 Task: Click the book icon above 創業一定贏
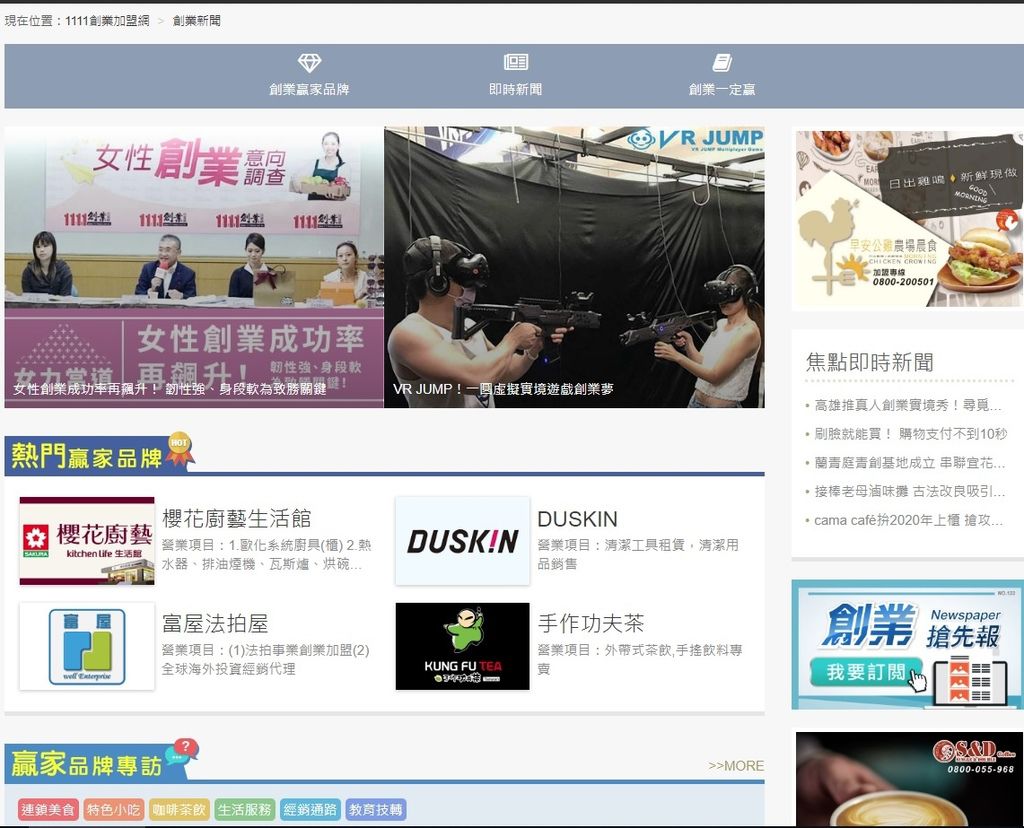(x=722, y=63)
